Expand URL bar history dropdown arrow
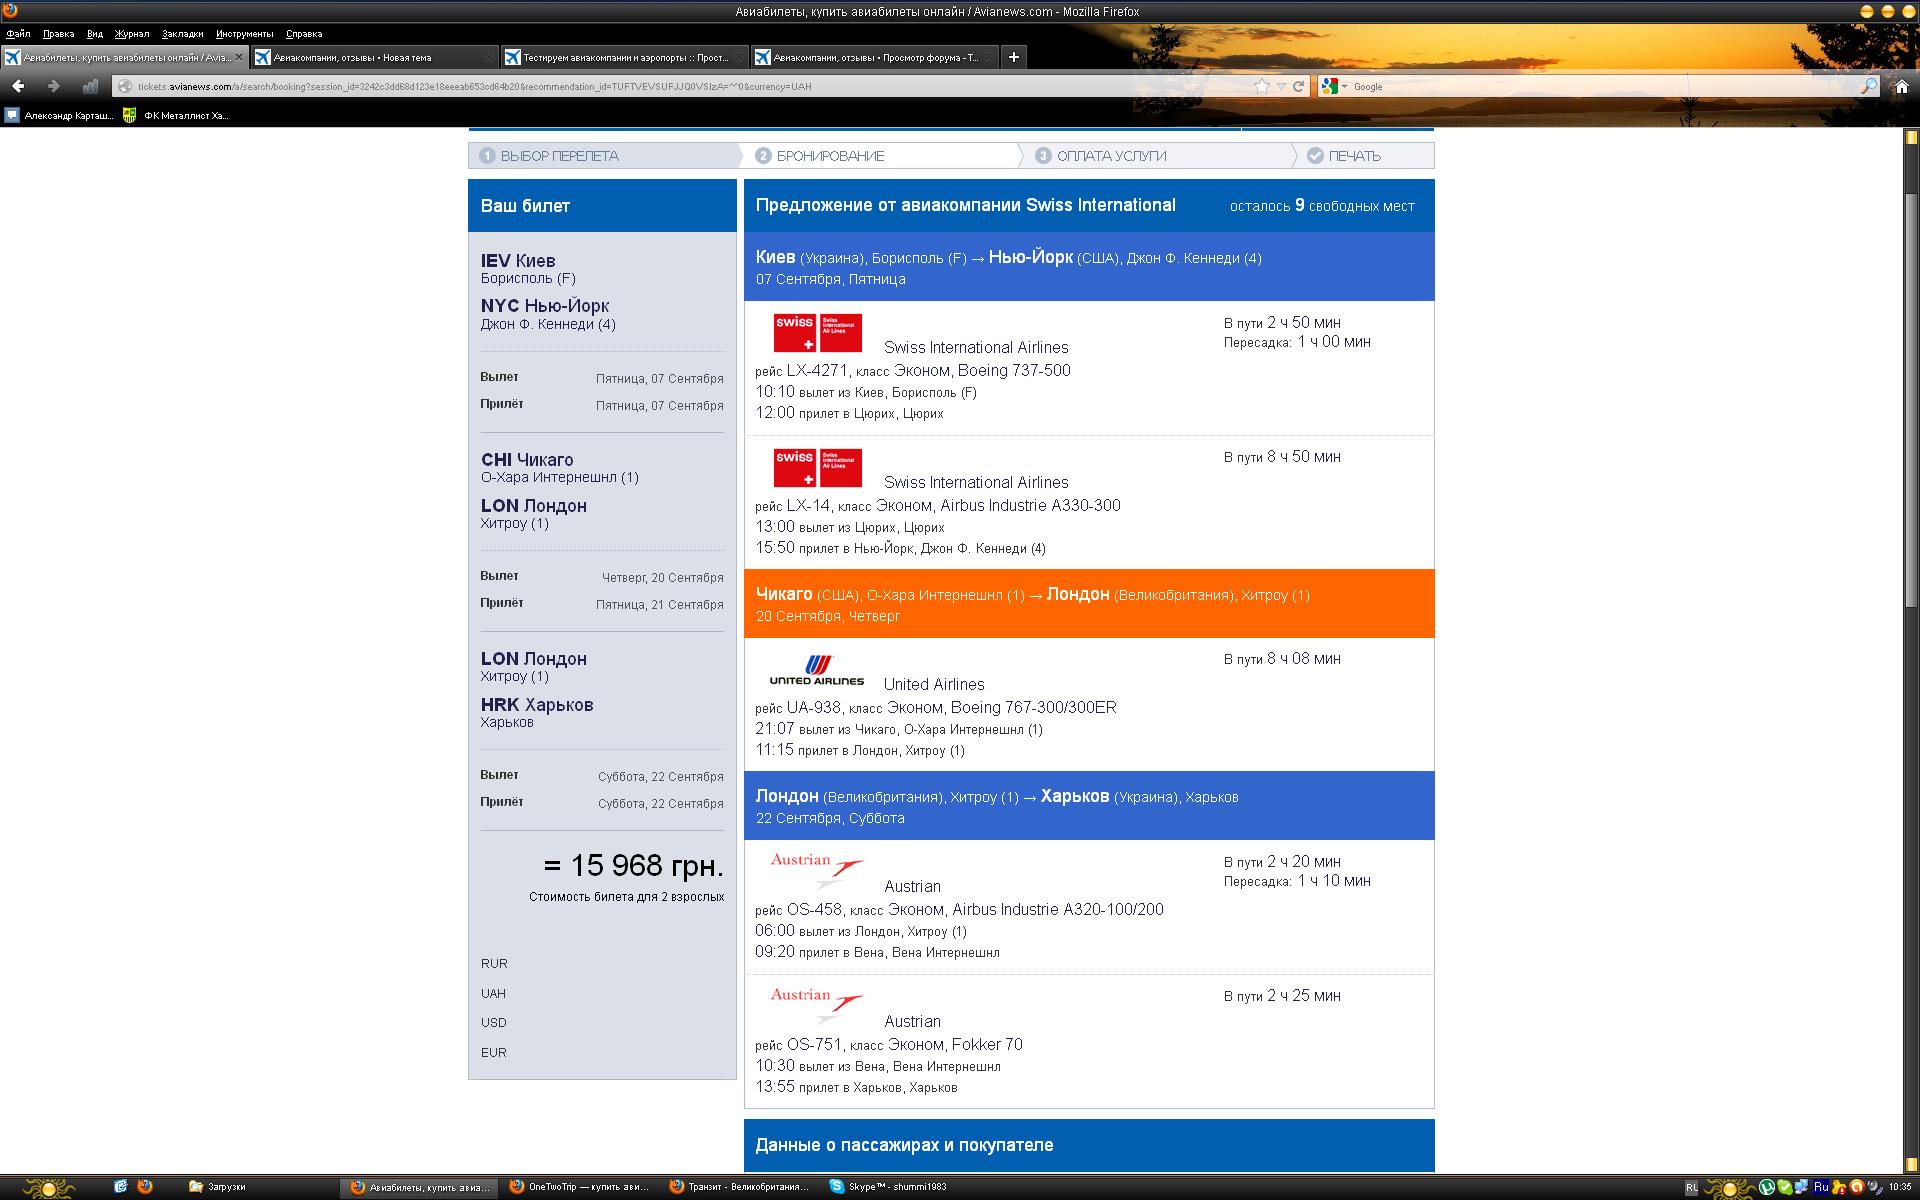Viewport: 1920px width, 1200px height. tap(1281, 86)
